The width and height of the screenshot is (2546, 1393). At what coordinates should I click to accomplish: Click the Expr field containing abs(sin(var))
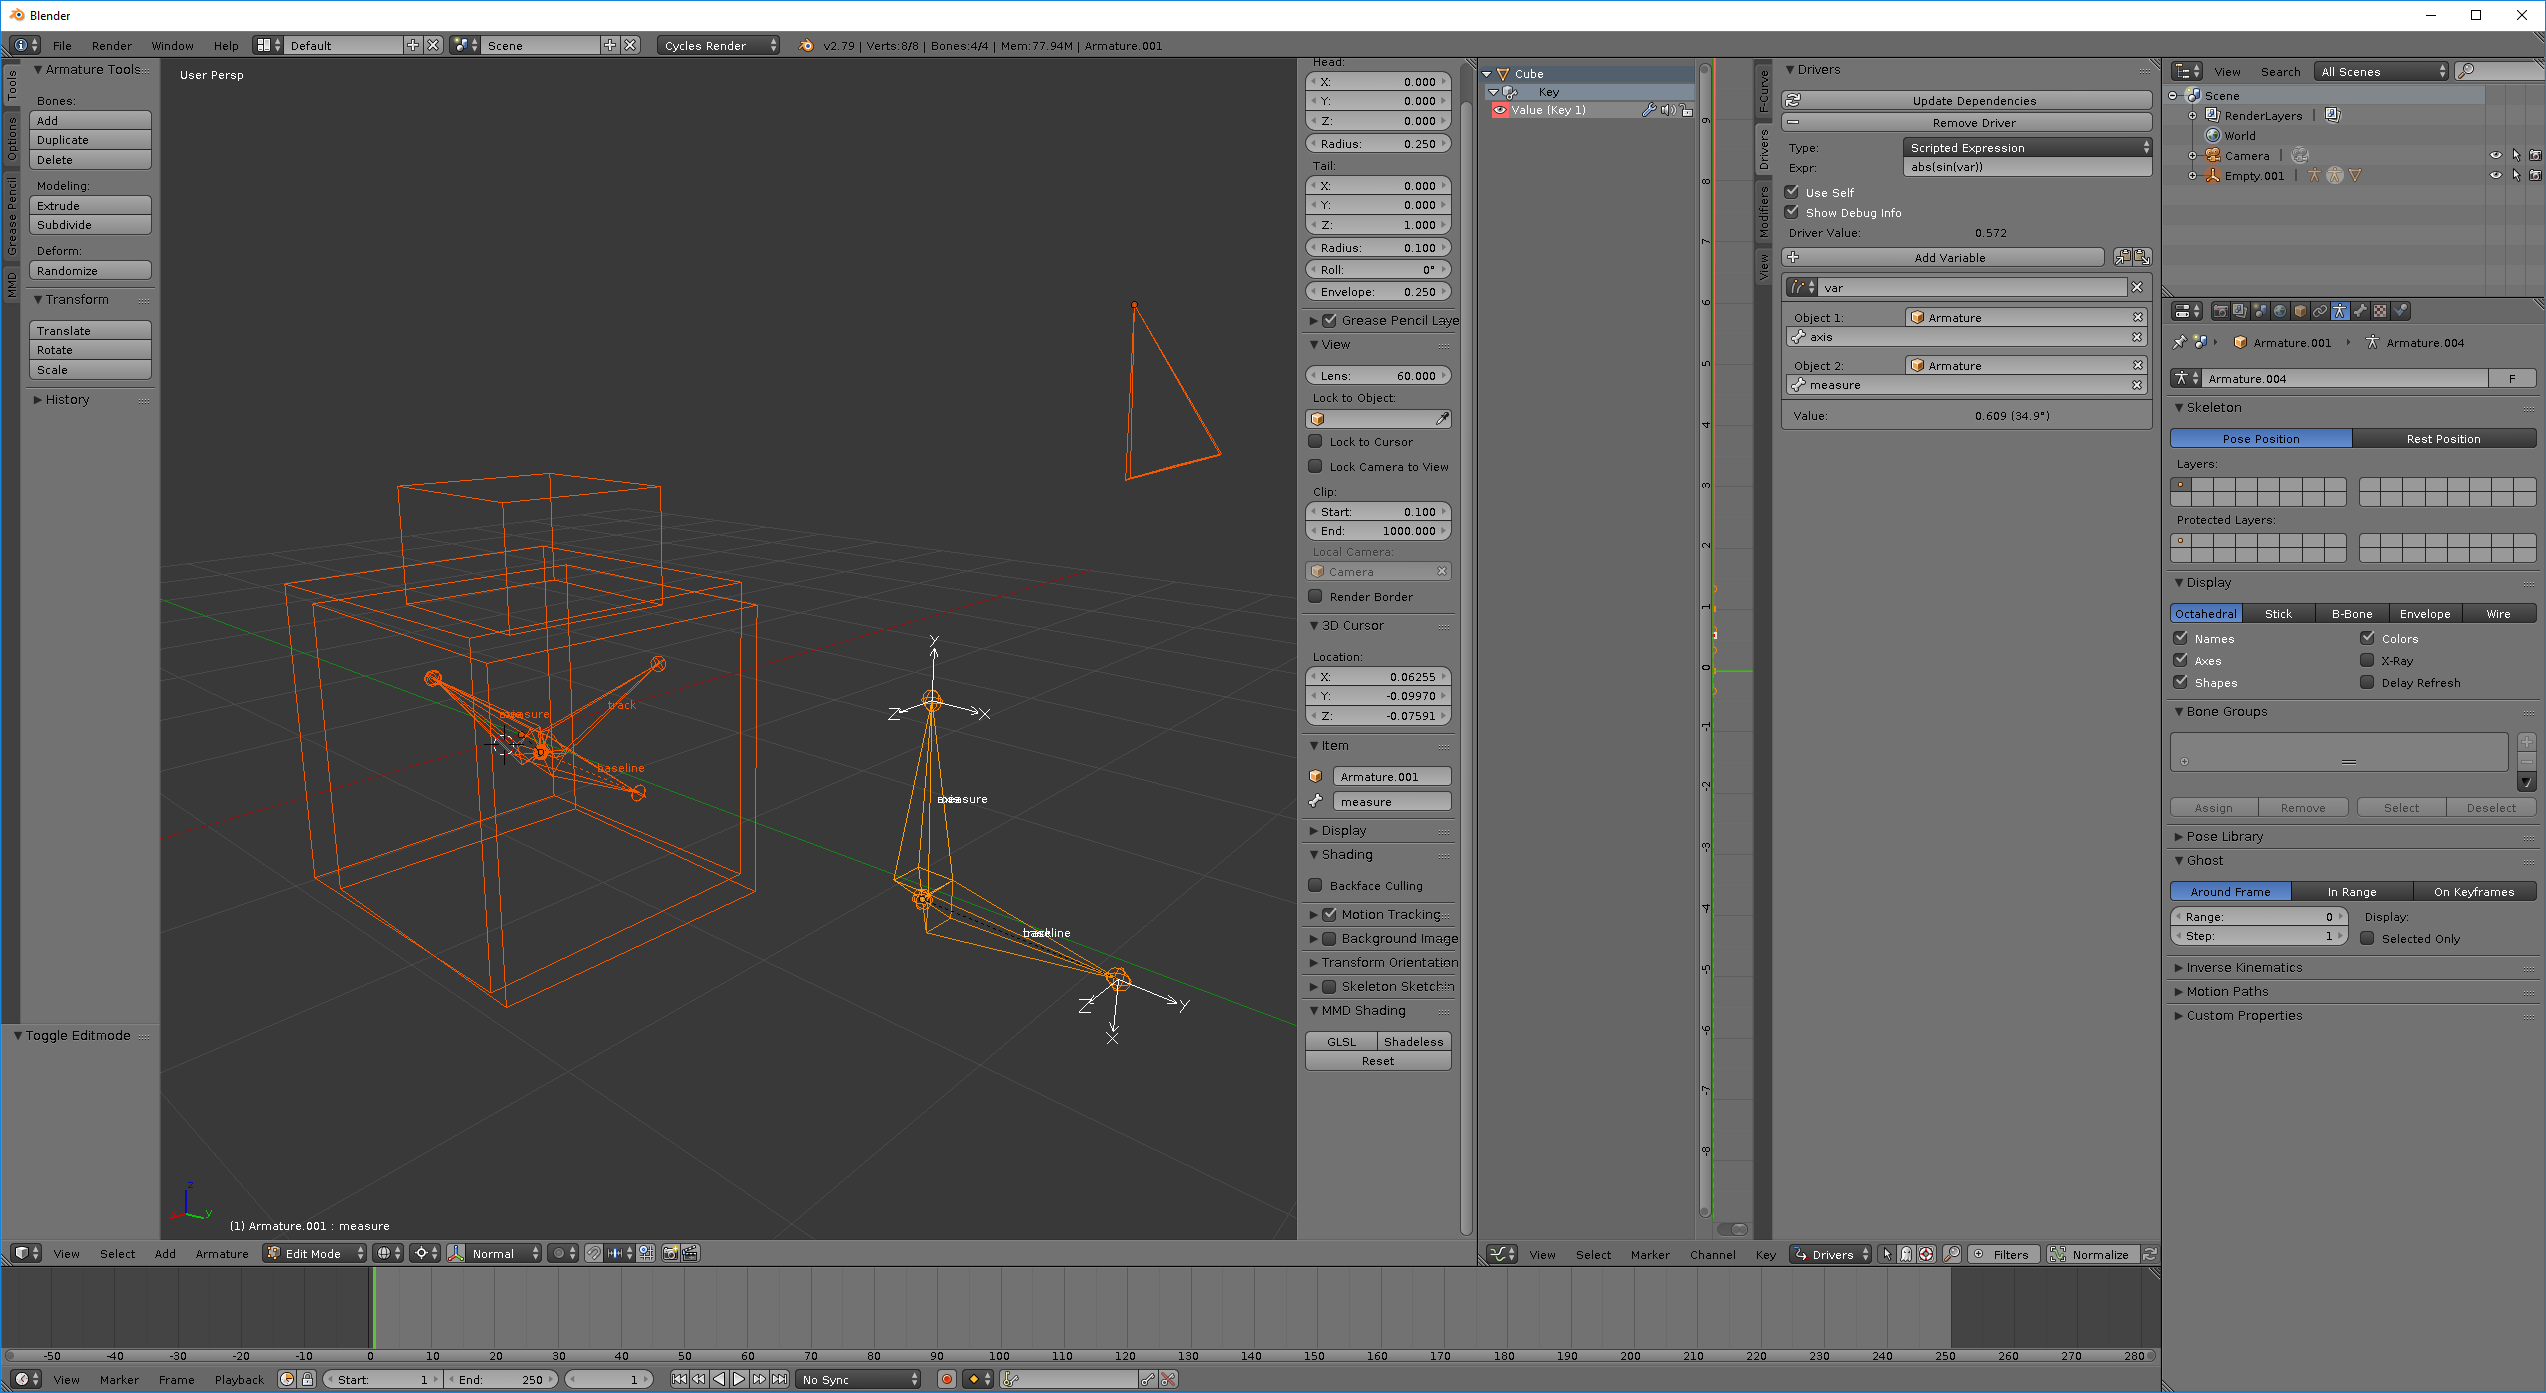pyautogui.click(x=2027, y=167)
